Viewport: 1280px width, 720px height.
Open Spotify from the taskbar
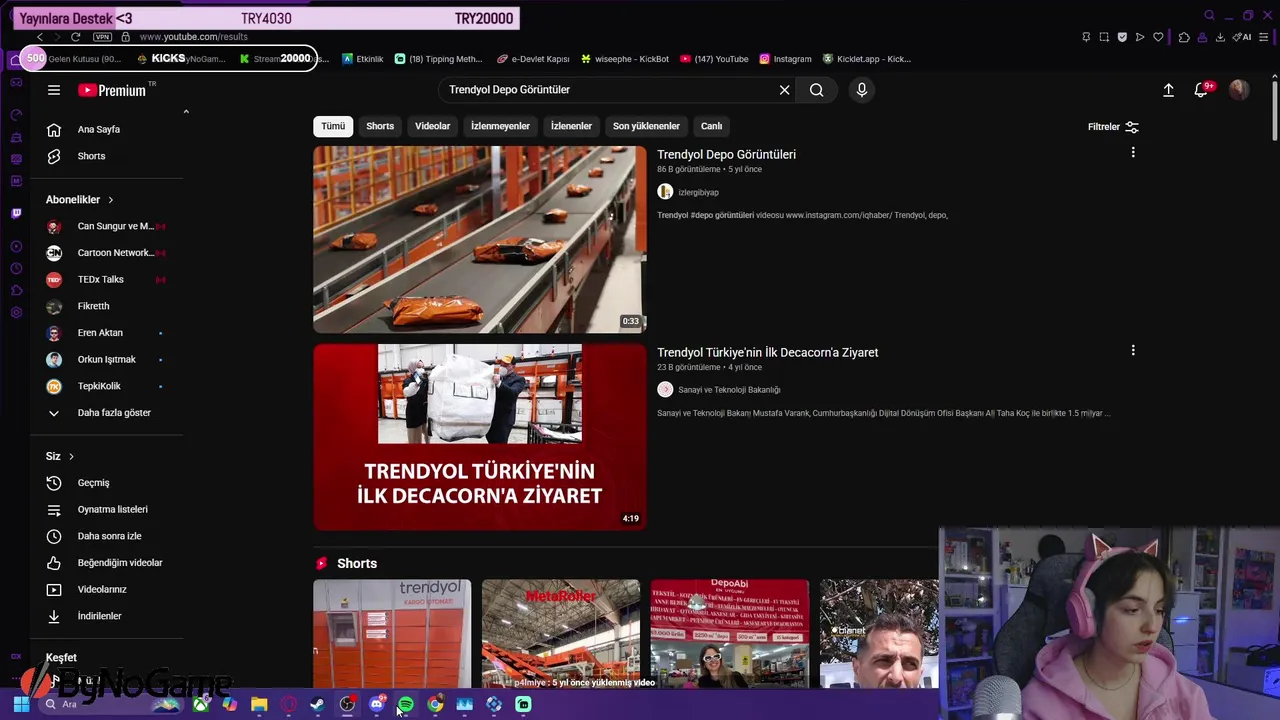(406, 705)
